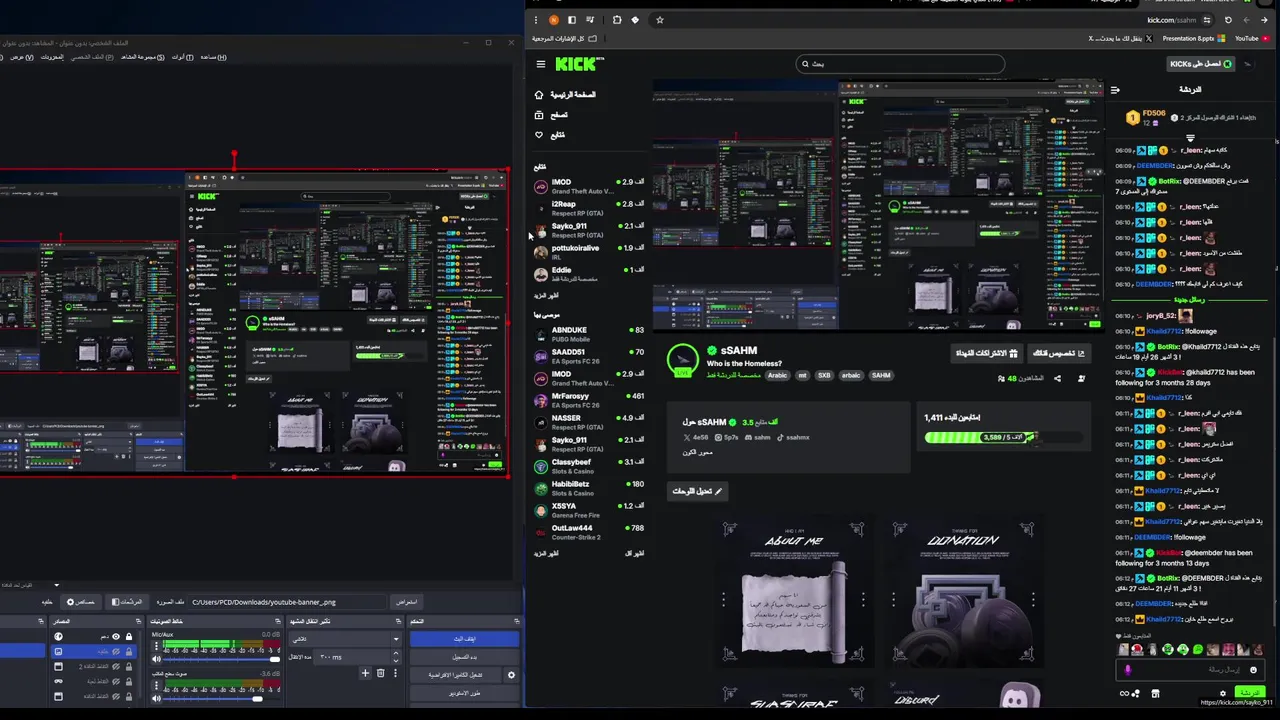Viewport: 1280px width, 720px height.
Task: Click the get KICKs button
Action: pos(1201,64)
